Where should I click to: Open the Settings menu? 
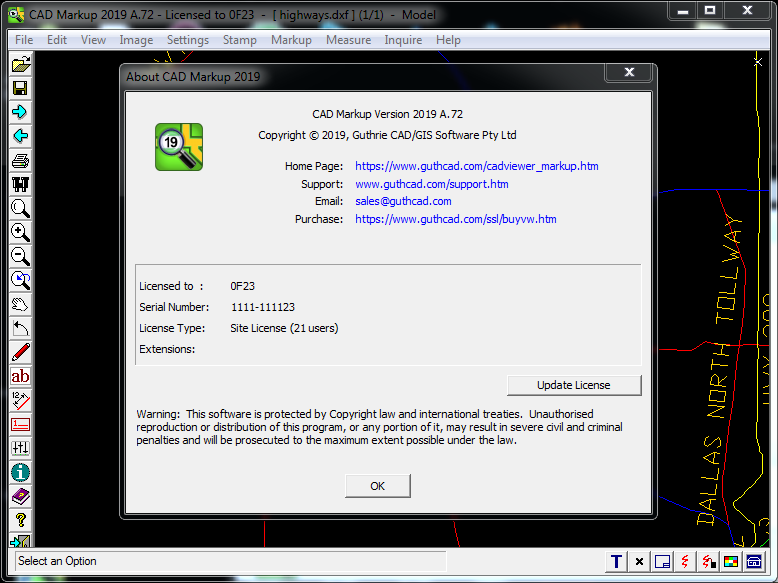click(188, 40)
